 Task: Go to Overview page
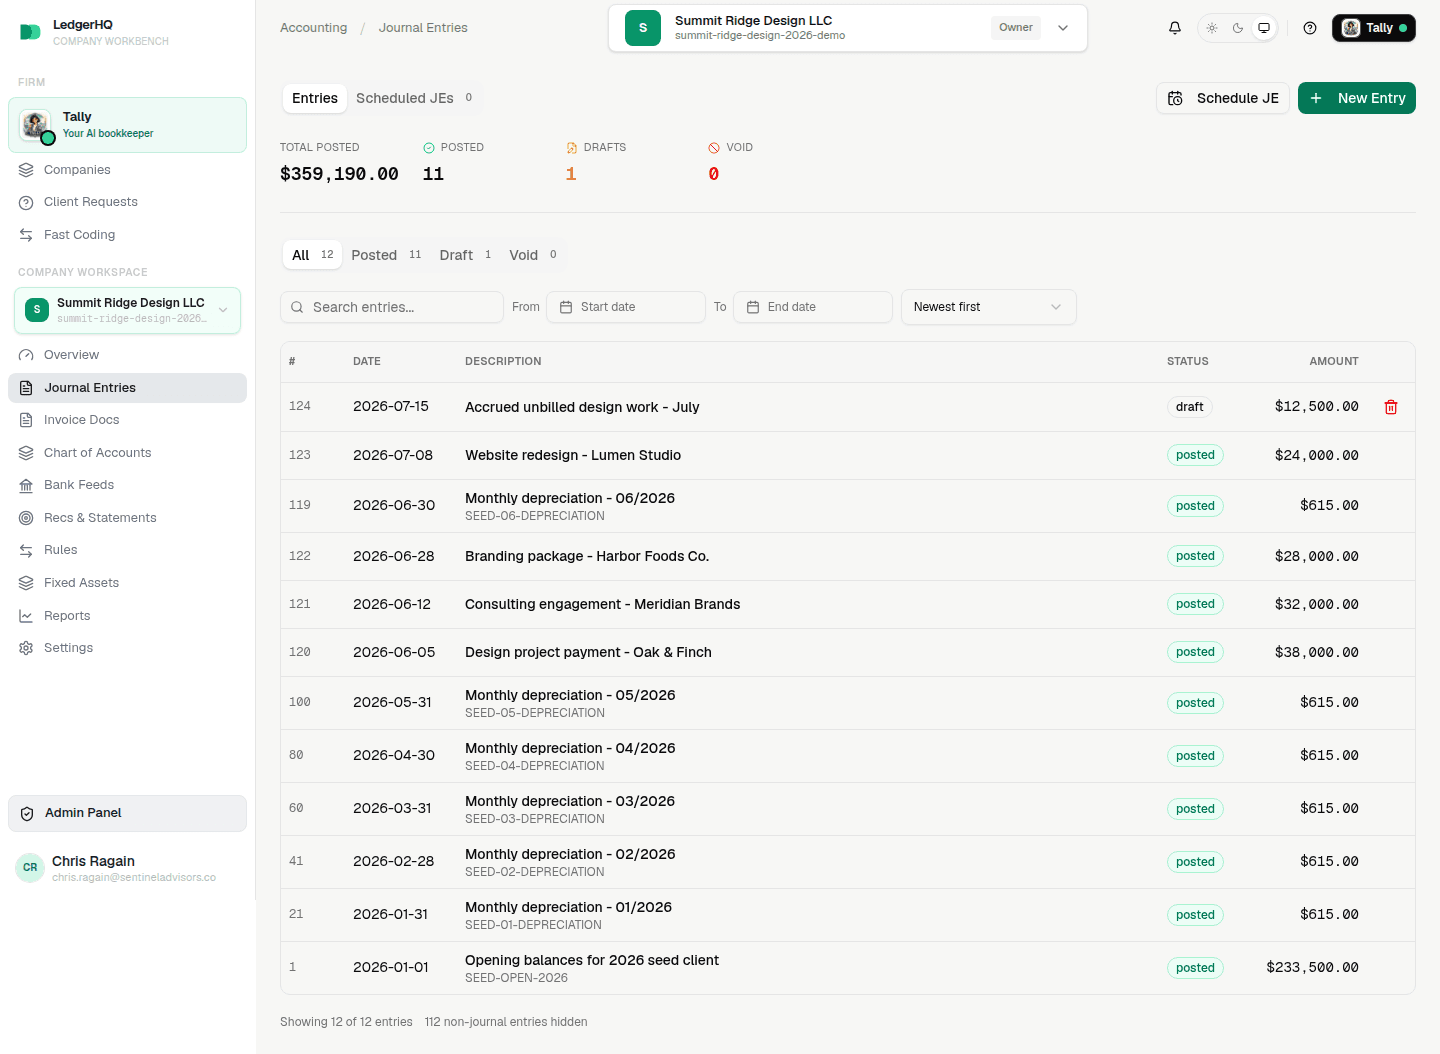point(127,355)
